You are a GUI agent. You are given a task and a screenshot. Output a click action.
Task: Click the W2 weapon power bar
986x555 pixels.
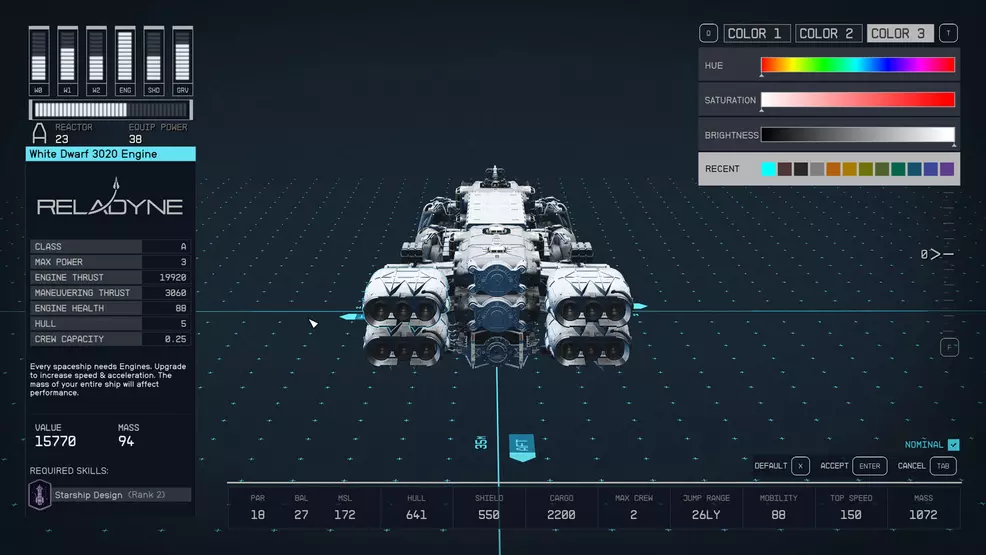pos(96,61)
